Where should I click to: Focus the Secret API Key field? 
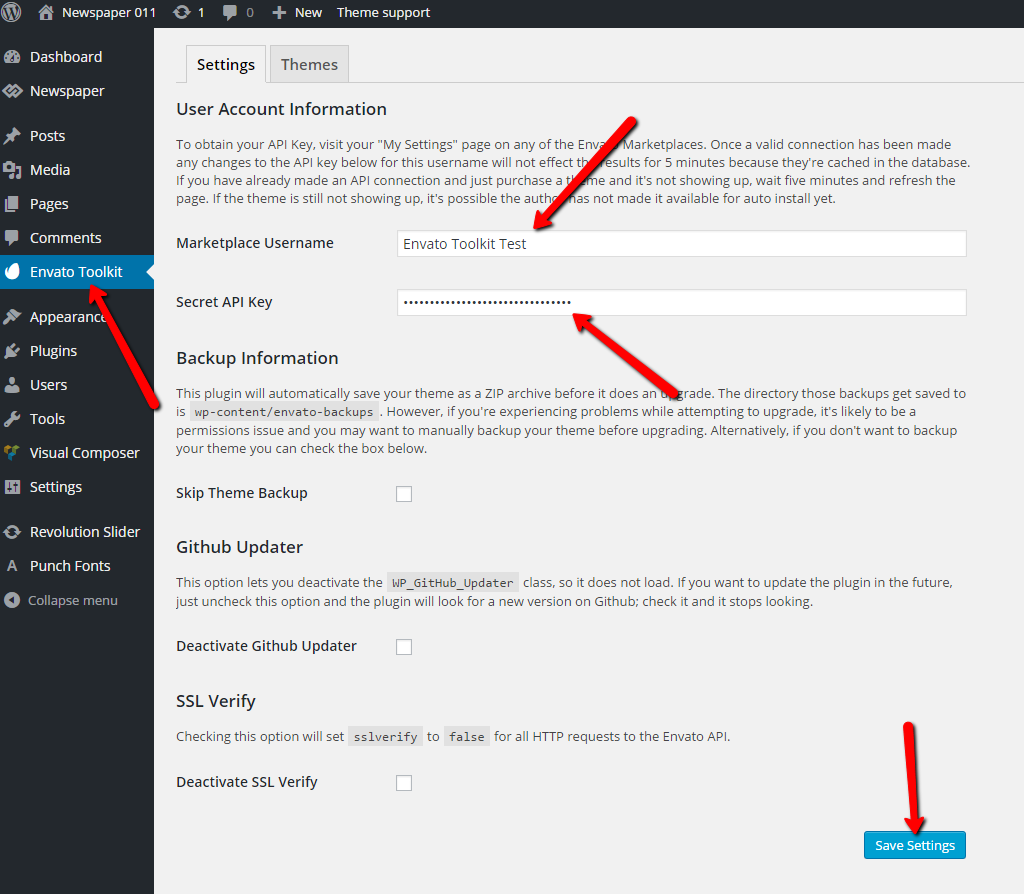coord(681,302)
